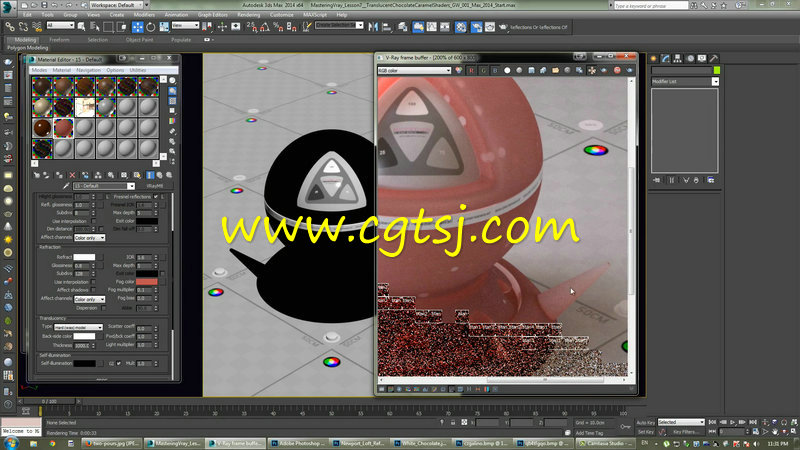The width and height of the screenshot is (800, 450).
Task: Open the selection filter All dropdown
Action: pyautogui.click(x=60, y=26)
